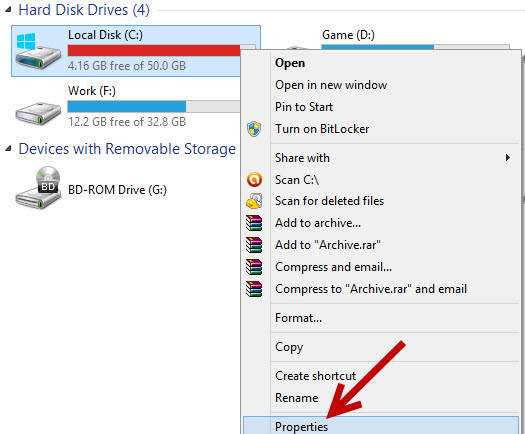Screen dimensions: 525x434
Task: Click WinRAR icon beside Compress and email
Action: (254, 267)
